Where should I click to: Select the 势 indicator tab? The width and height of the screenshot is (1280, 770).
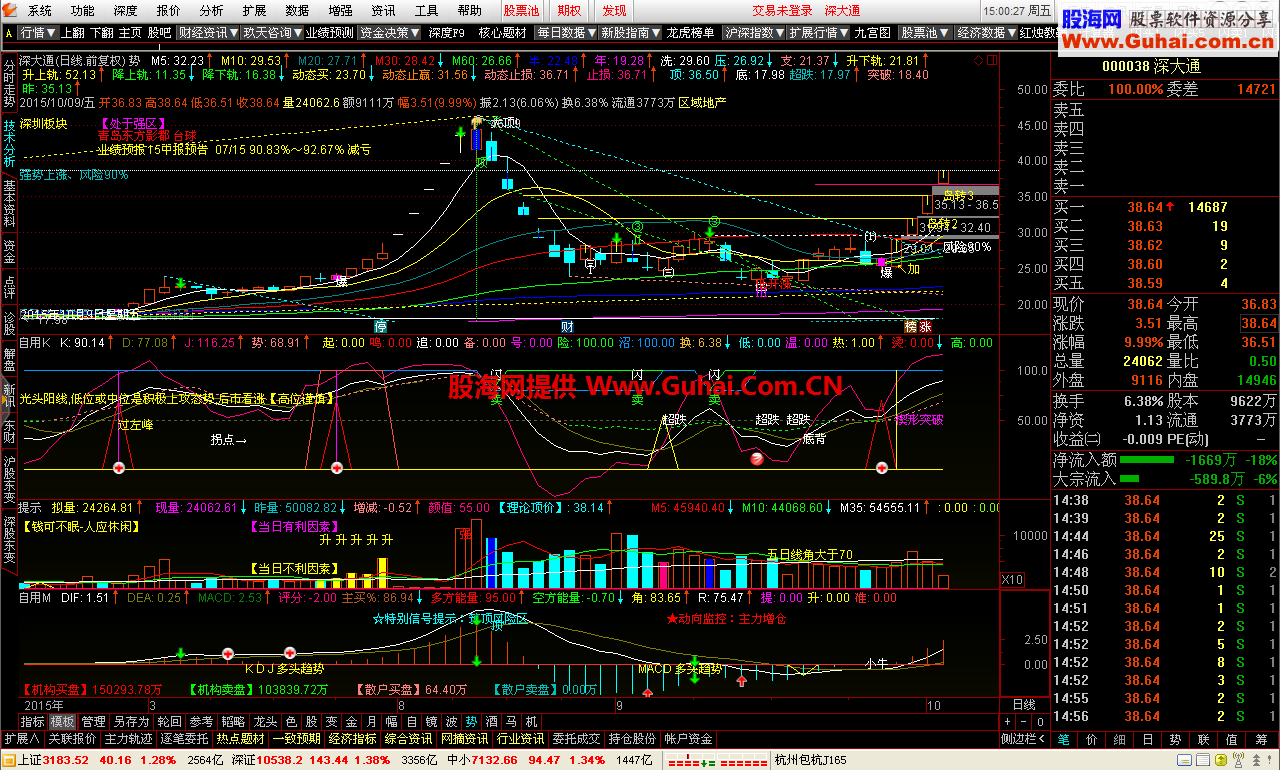(470, 721)
